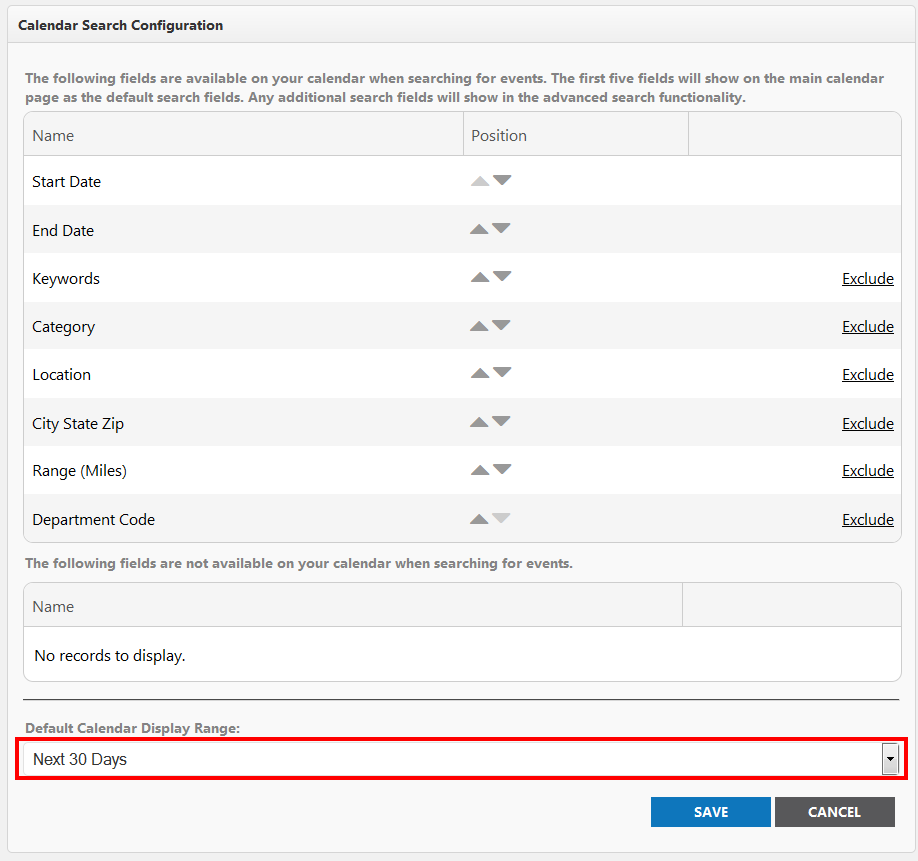
Task: Move End Date up one position
Action: 479,229
